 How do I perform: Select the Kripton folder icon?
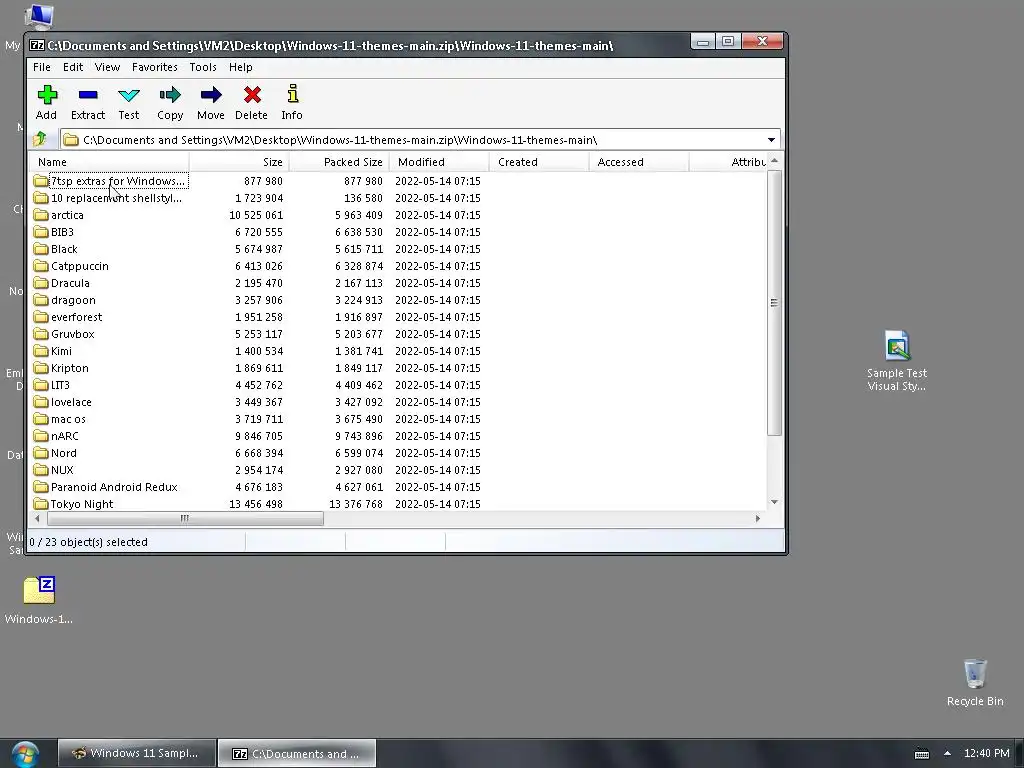[x=41, y=368]
